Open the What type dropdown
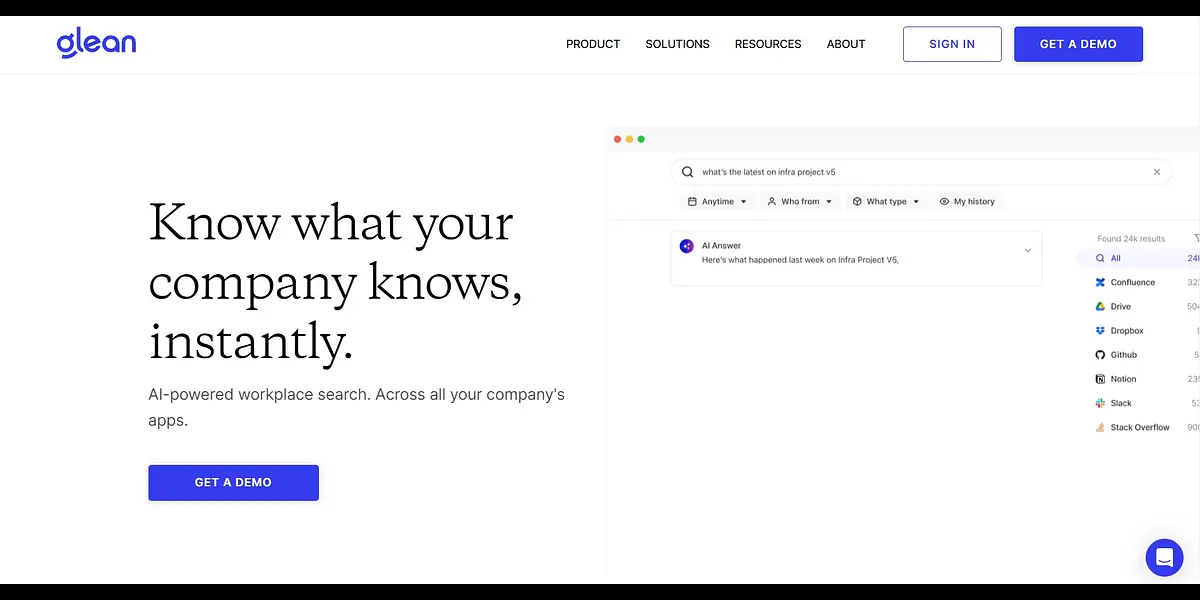1200x600 pixels. tap(885, 202)
